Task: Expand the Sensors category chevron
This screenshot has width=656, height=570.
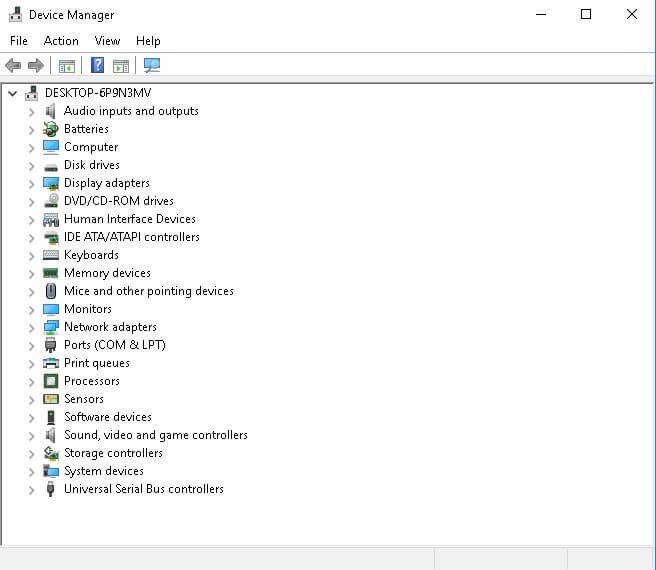Action: click(31, 400)
